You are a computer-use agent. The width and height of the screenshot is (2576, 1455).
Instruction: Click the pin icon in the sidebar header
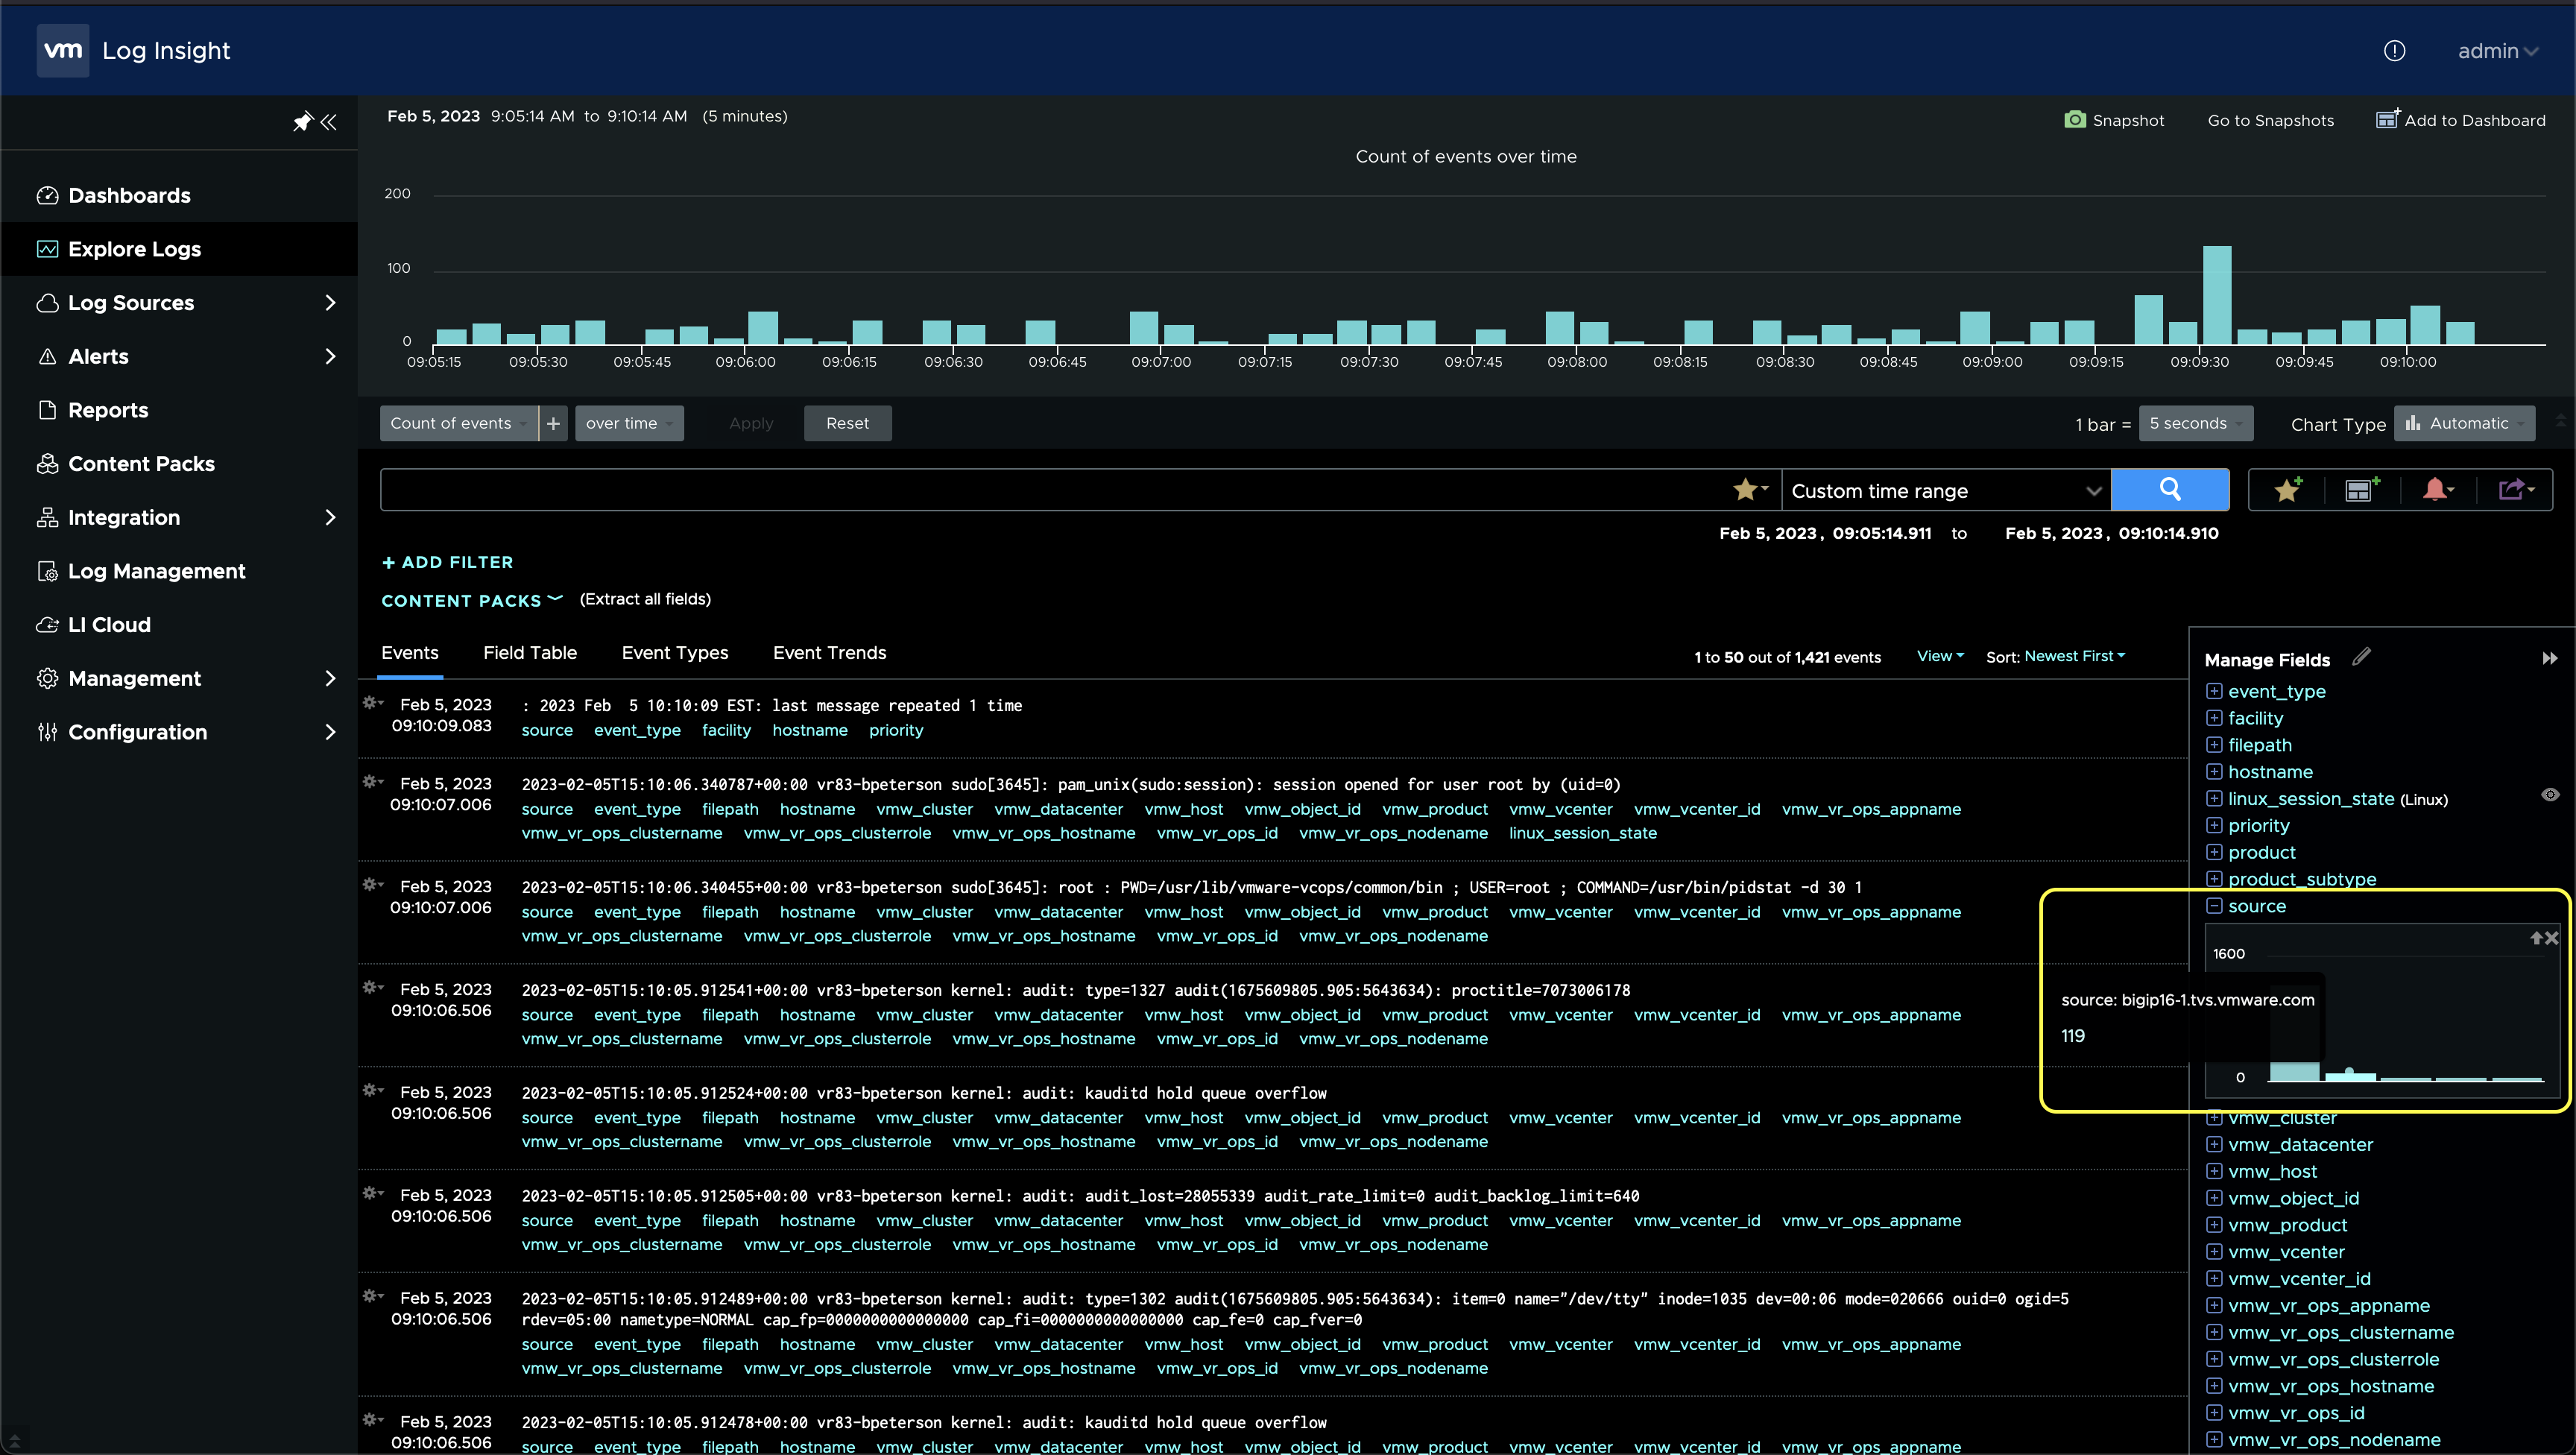(302, 122)
